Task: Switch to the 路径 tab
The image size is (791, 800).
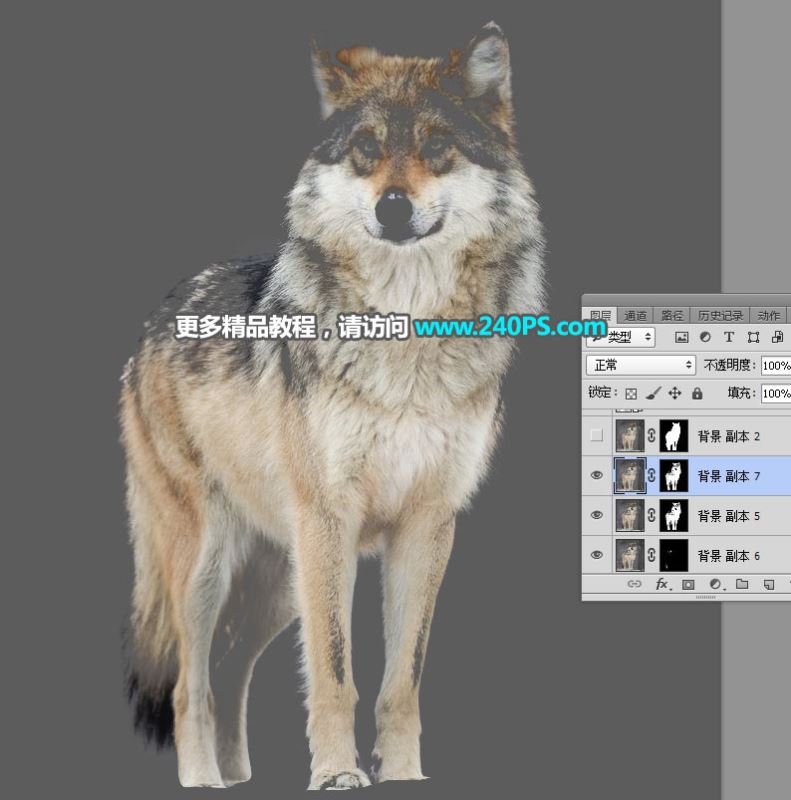Action: click(x=672, y=316)
